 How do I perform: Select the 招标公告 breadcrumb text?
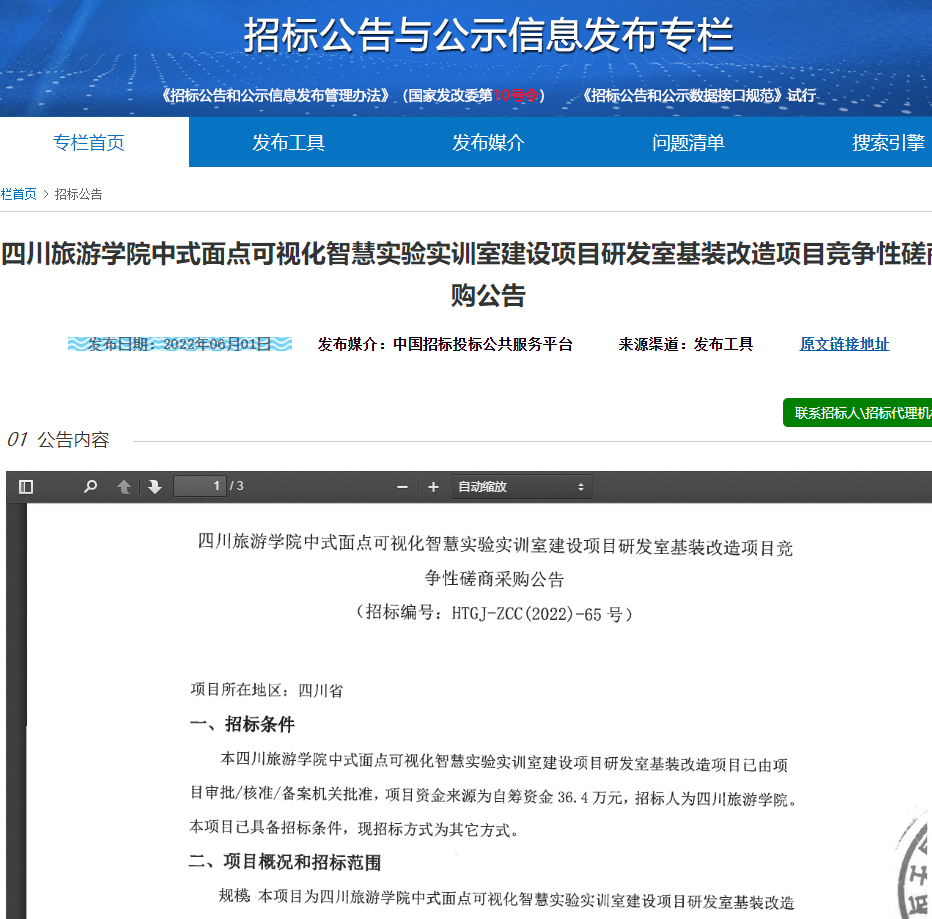(x=78, y=194)
